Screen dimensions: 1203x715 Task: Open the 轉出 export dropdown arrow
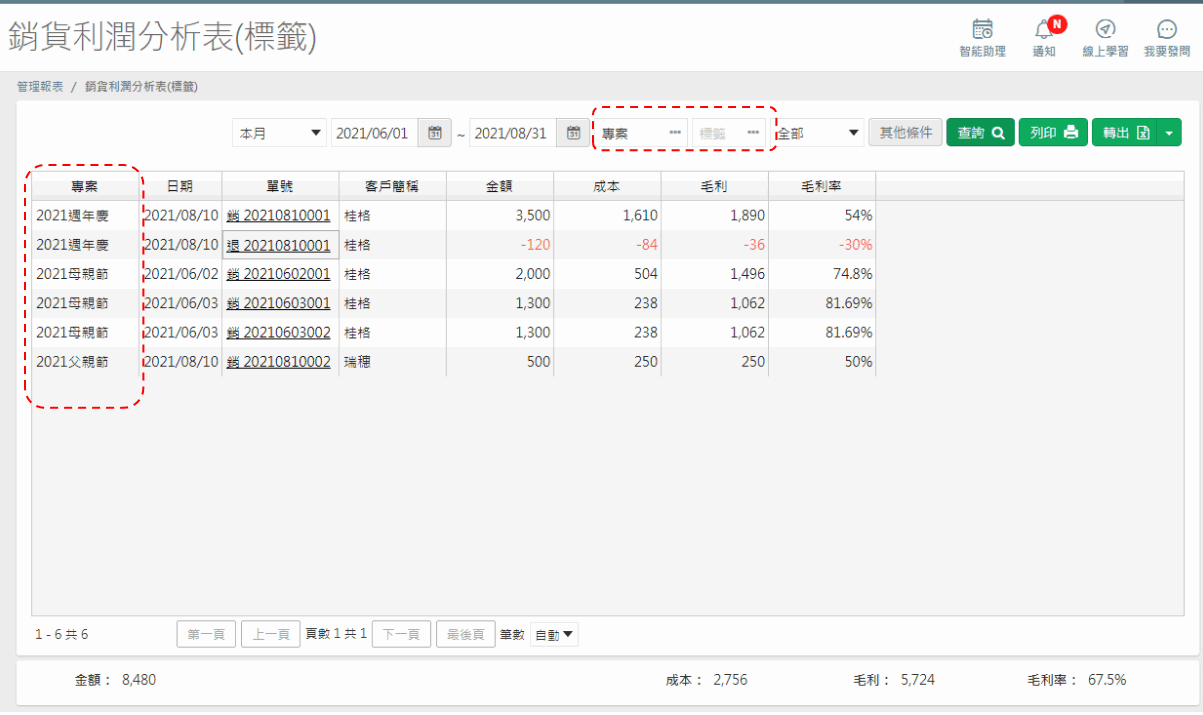coord(1169,133)
